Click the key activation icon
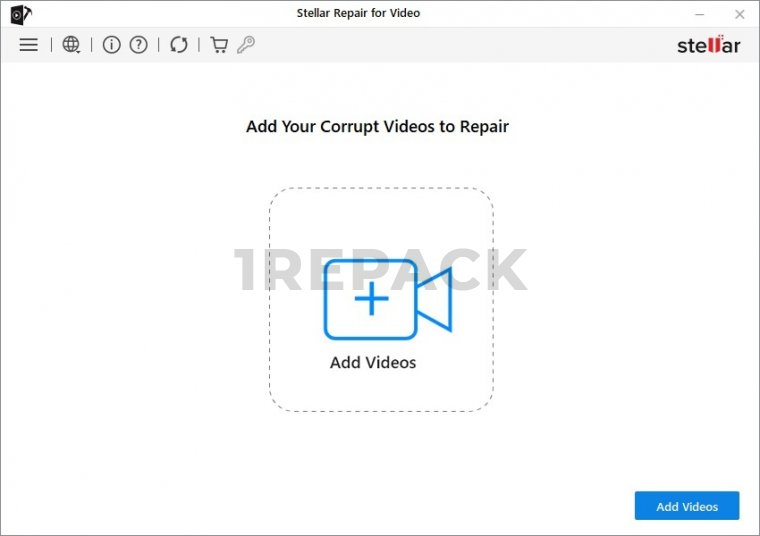Viewport: 760px width, 536px height. [245, 45]
